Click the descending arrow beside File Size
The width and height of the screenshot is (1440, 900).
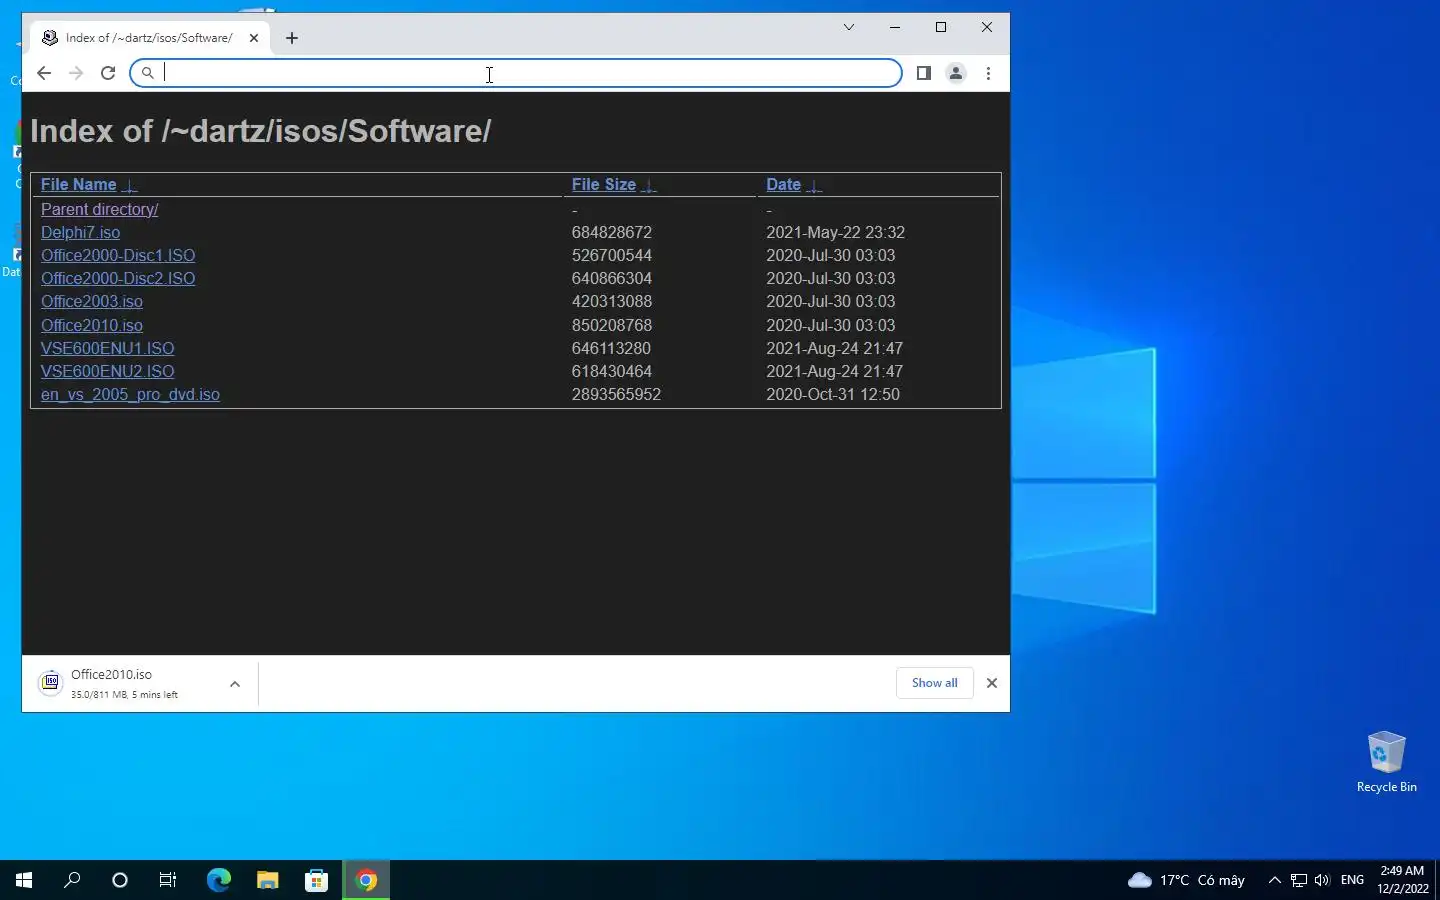coord(649,185)
